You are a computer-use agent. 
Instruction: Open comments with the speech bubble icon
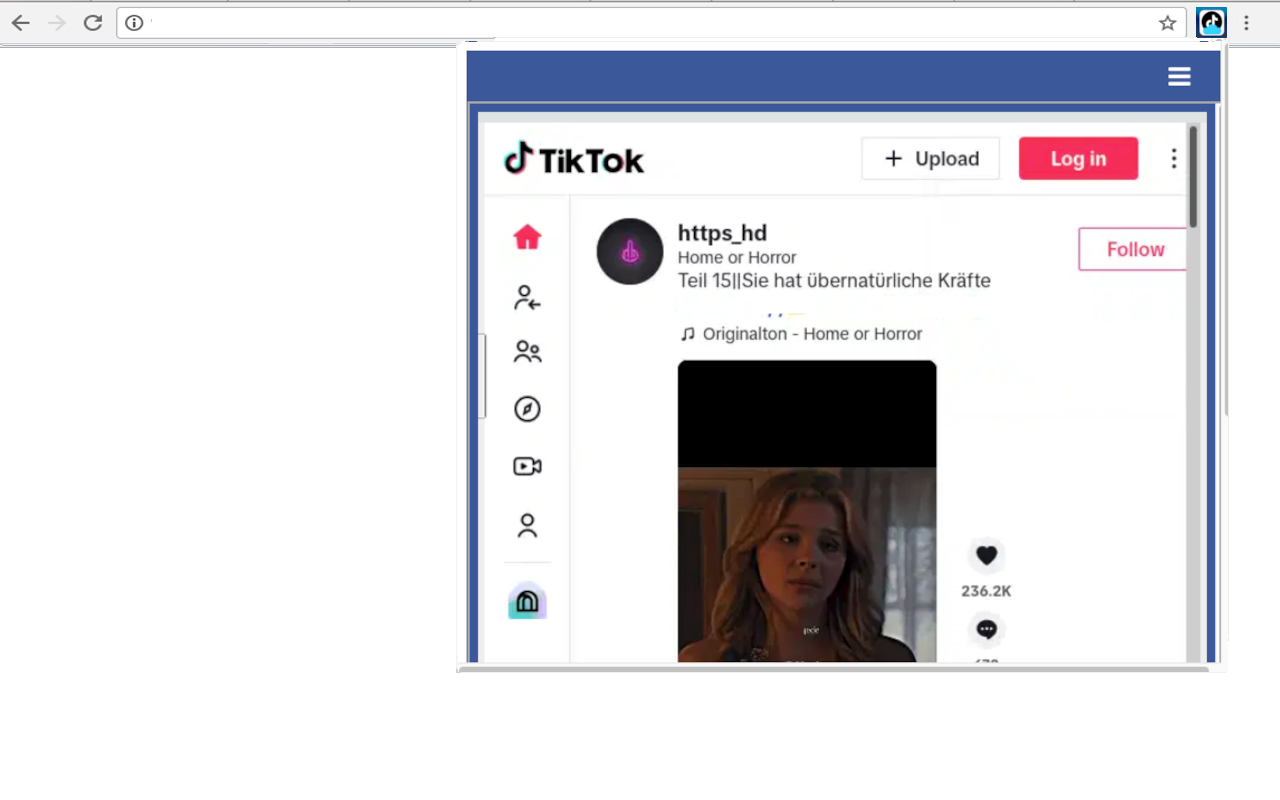[x=987, y=629]
